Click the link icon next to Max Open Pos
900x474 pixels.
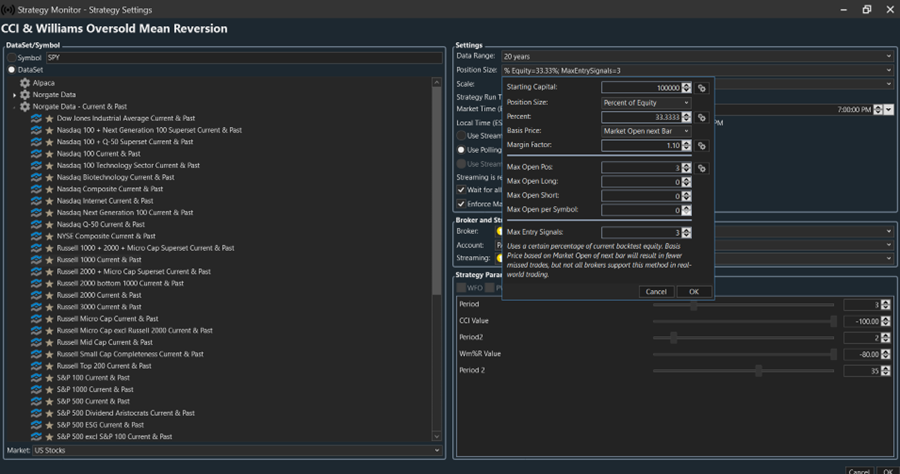[x=702, y=168]
